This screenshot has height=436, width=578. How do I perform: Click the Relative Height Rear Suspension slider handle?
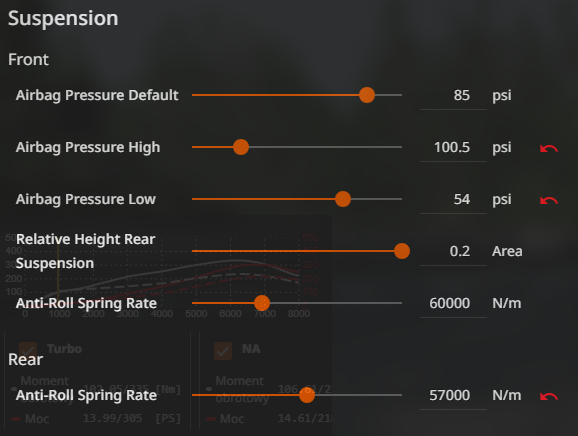pyautogui.click(x=402, y=251)
